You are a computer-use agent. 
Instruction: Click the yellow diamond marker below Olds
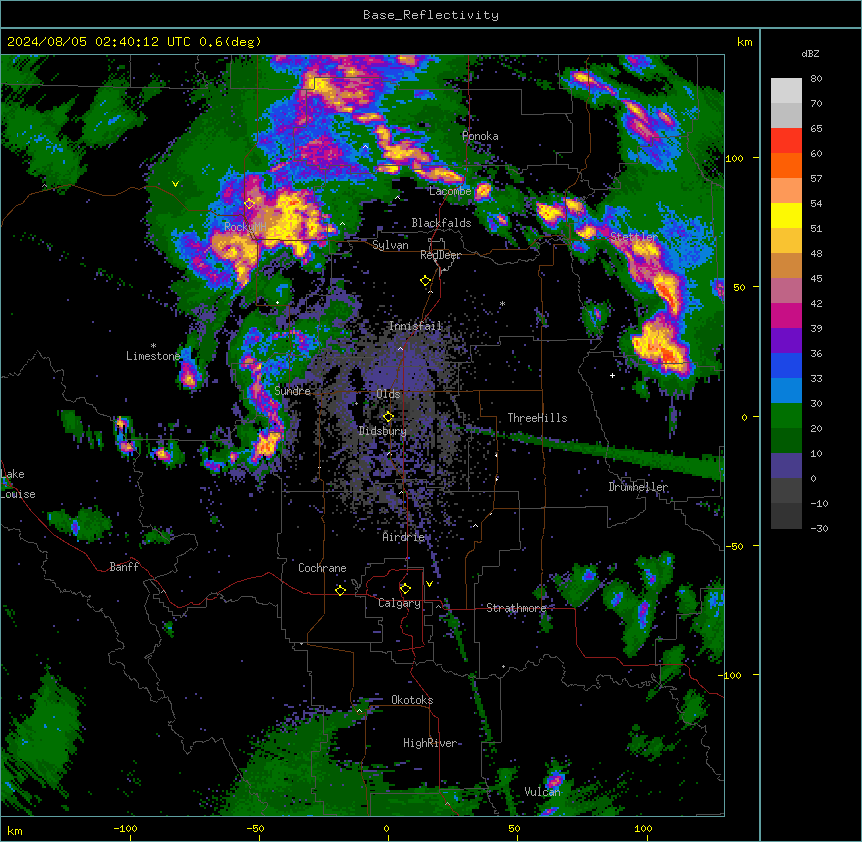pyautogui.click(x=388, y=417)
